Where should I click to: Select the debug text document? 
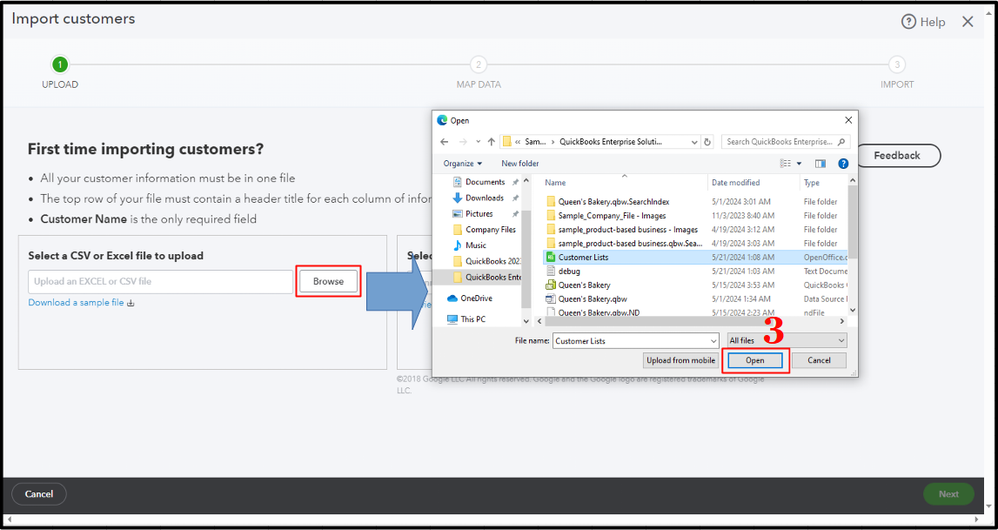[569, 271]
